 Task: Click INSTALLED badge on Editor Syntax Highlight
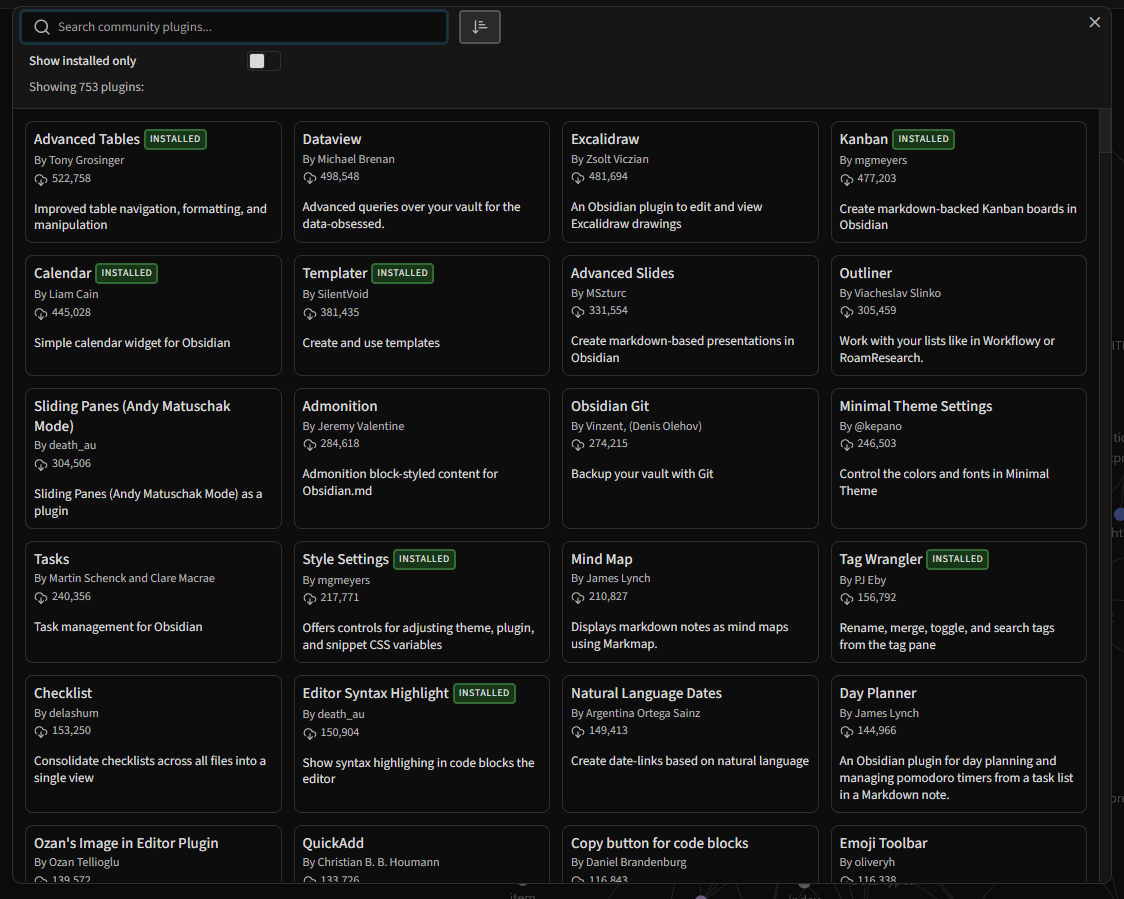(484, 693)
